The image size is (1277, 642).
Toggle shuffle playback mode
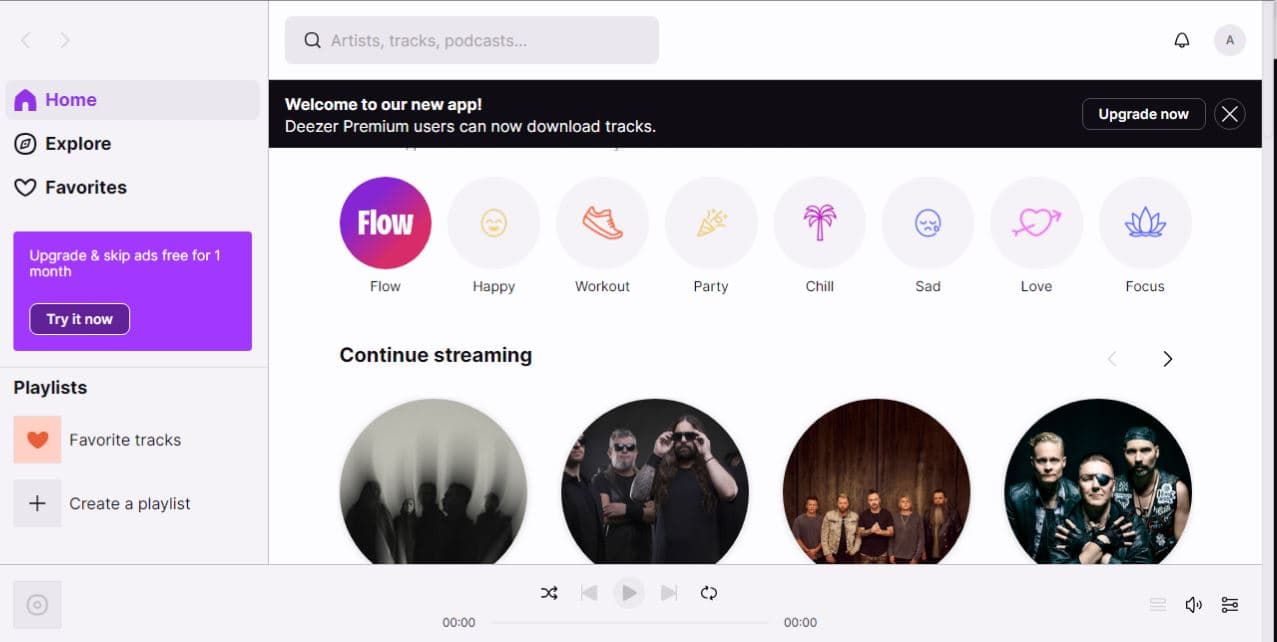pyautogui.click(x=549, y=592)
